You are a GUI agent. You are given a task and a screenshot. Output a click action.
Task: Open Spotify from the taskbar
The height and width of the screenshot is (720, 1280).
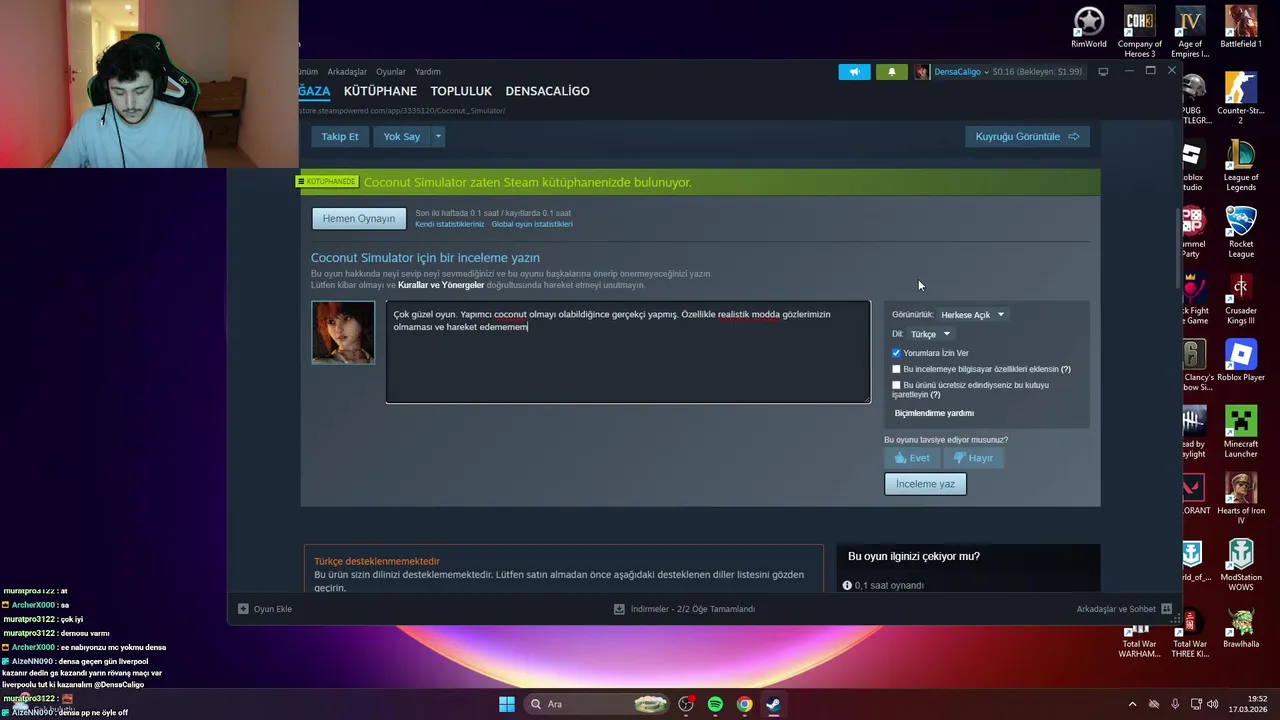pyautogui.click(x=715, y=704)
